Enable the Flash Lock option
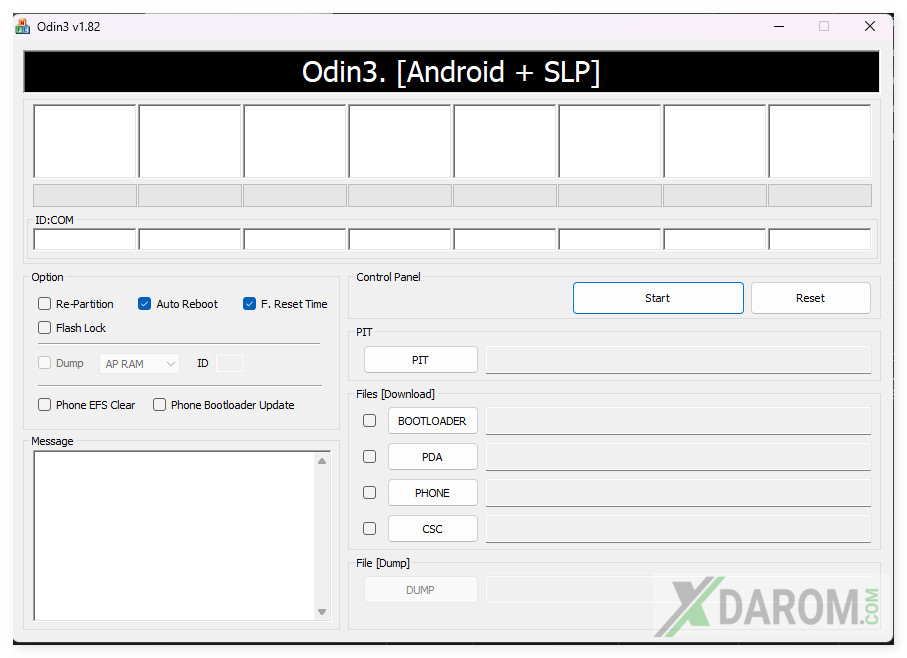907x658 pixels. 44,328
